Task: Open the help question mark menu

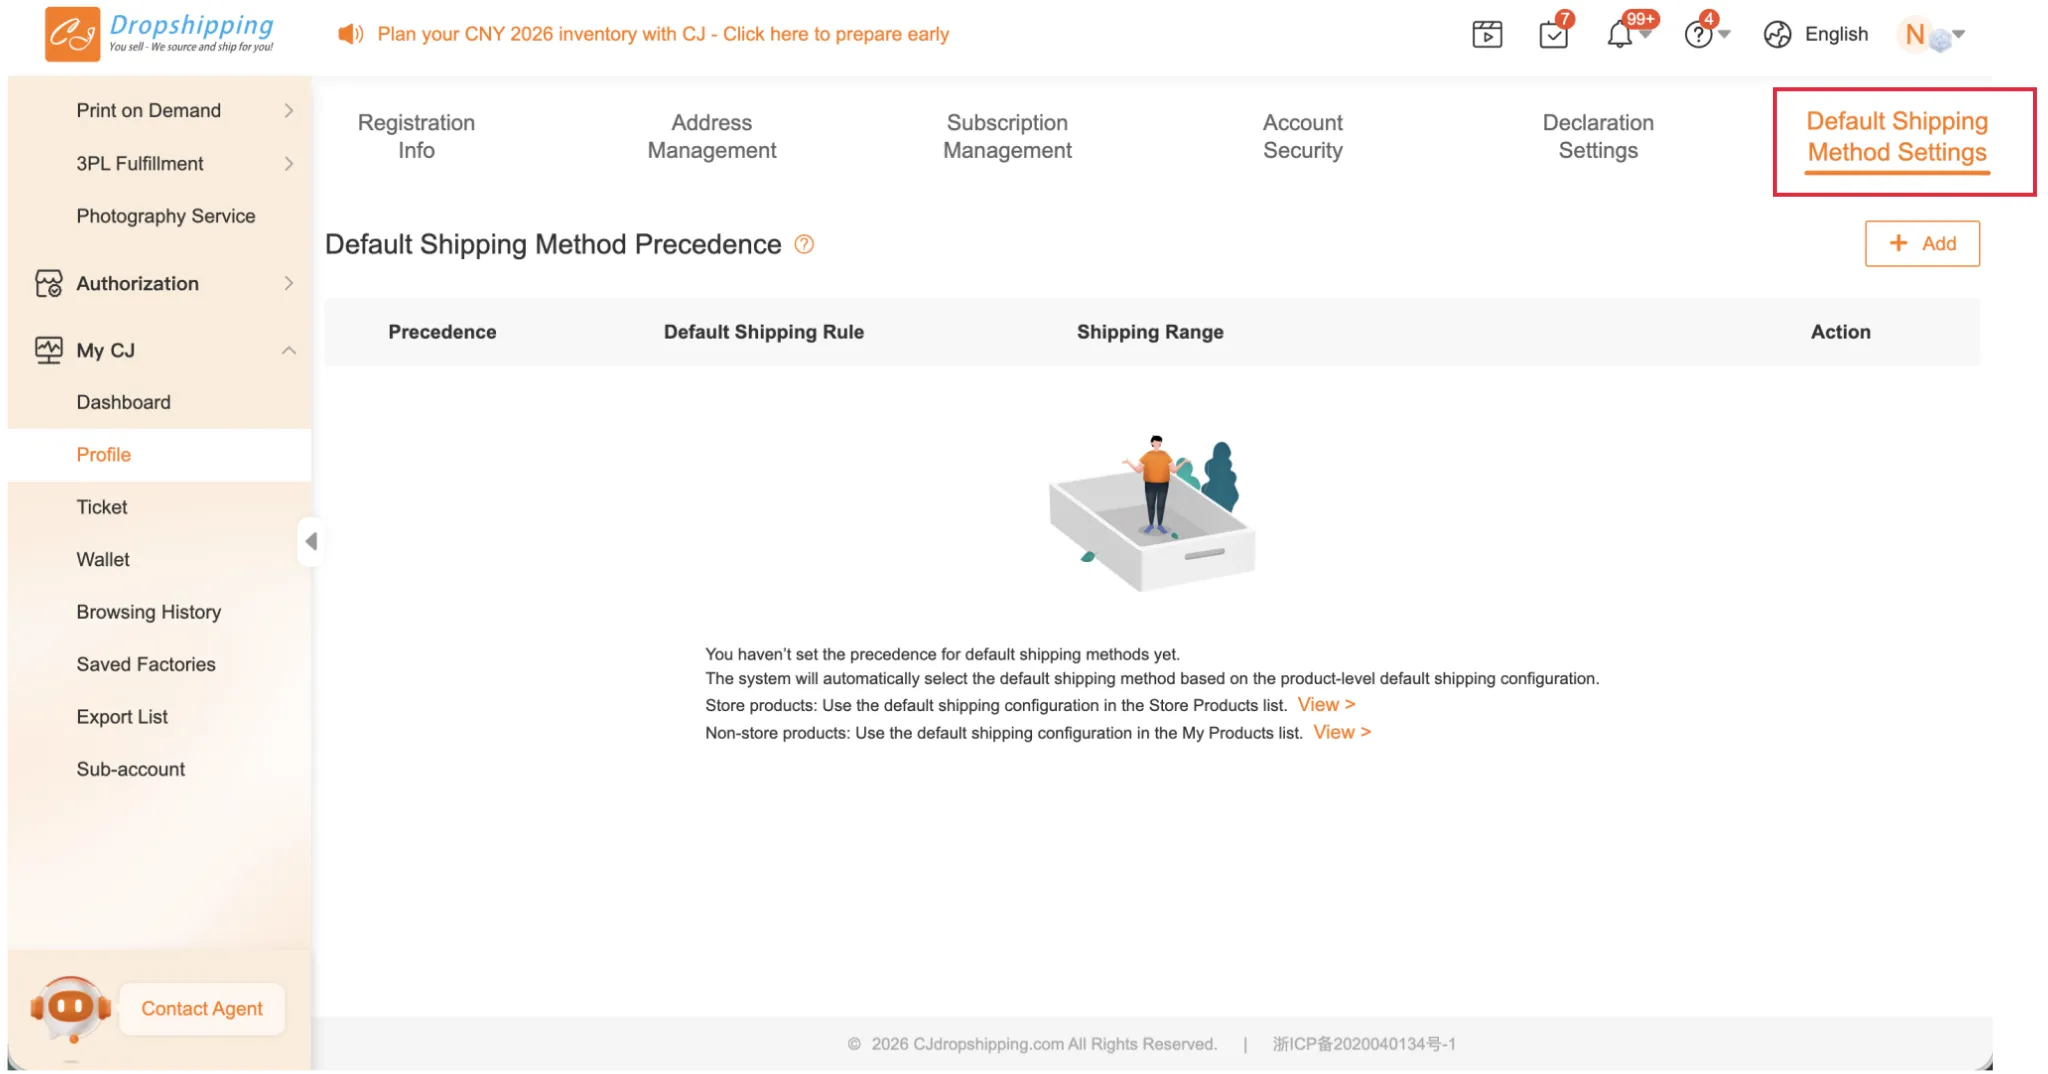Action: click(1699, 35)
